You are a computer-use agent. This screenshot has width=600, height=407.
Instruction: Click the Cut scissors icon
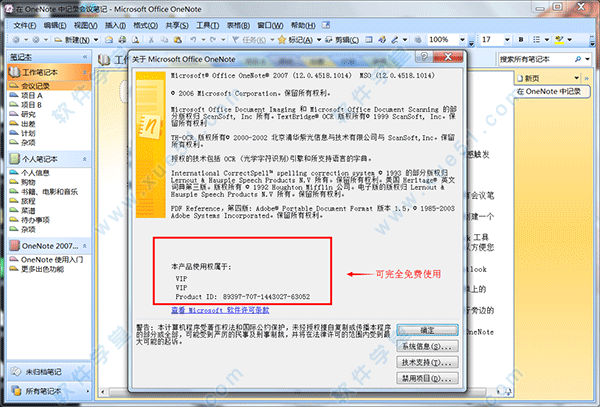click(151, 39)
